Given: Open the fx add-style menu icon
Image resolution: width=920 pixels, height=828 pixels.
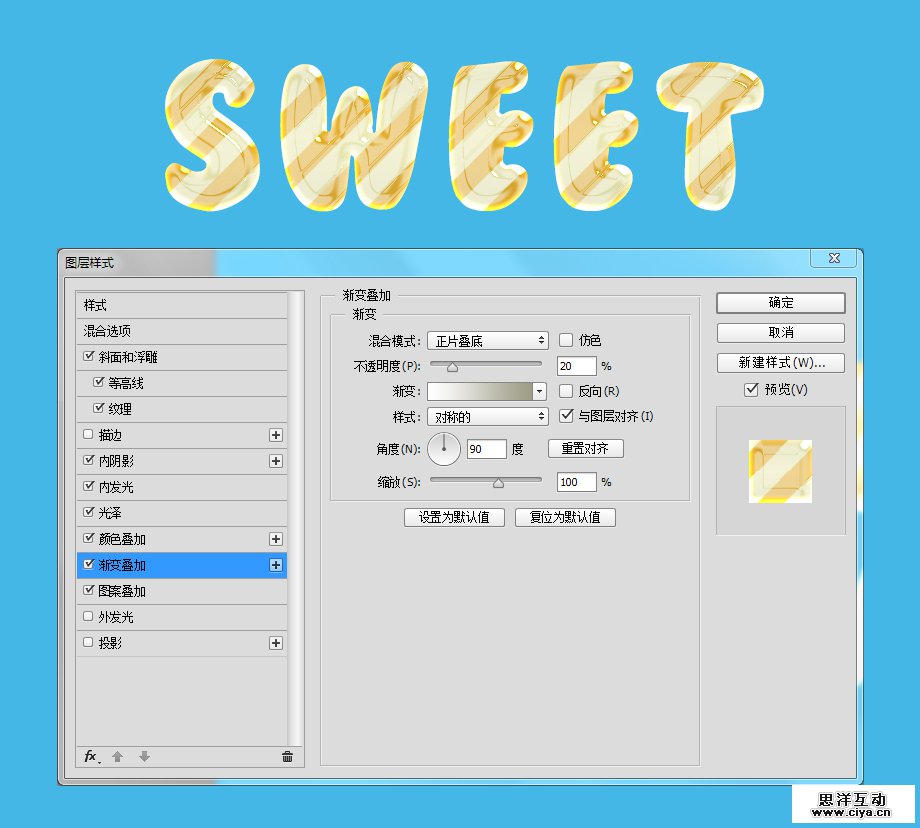Looking at the screenshot, I should click(x=92, y=756).
